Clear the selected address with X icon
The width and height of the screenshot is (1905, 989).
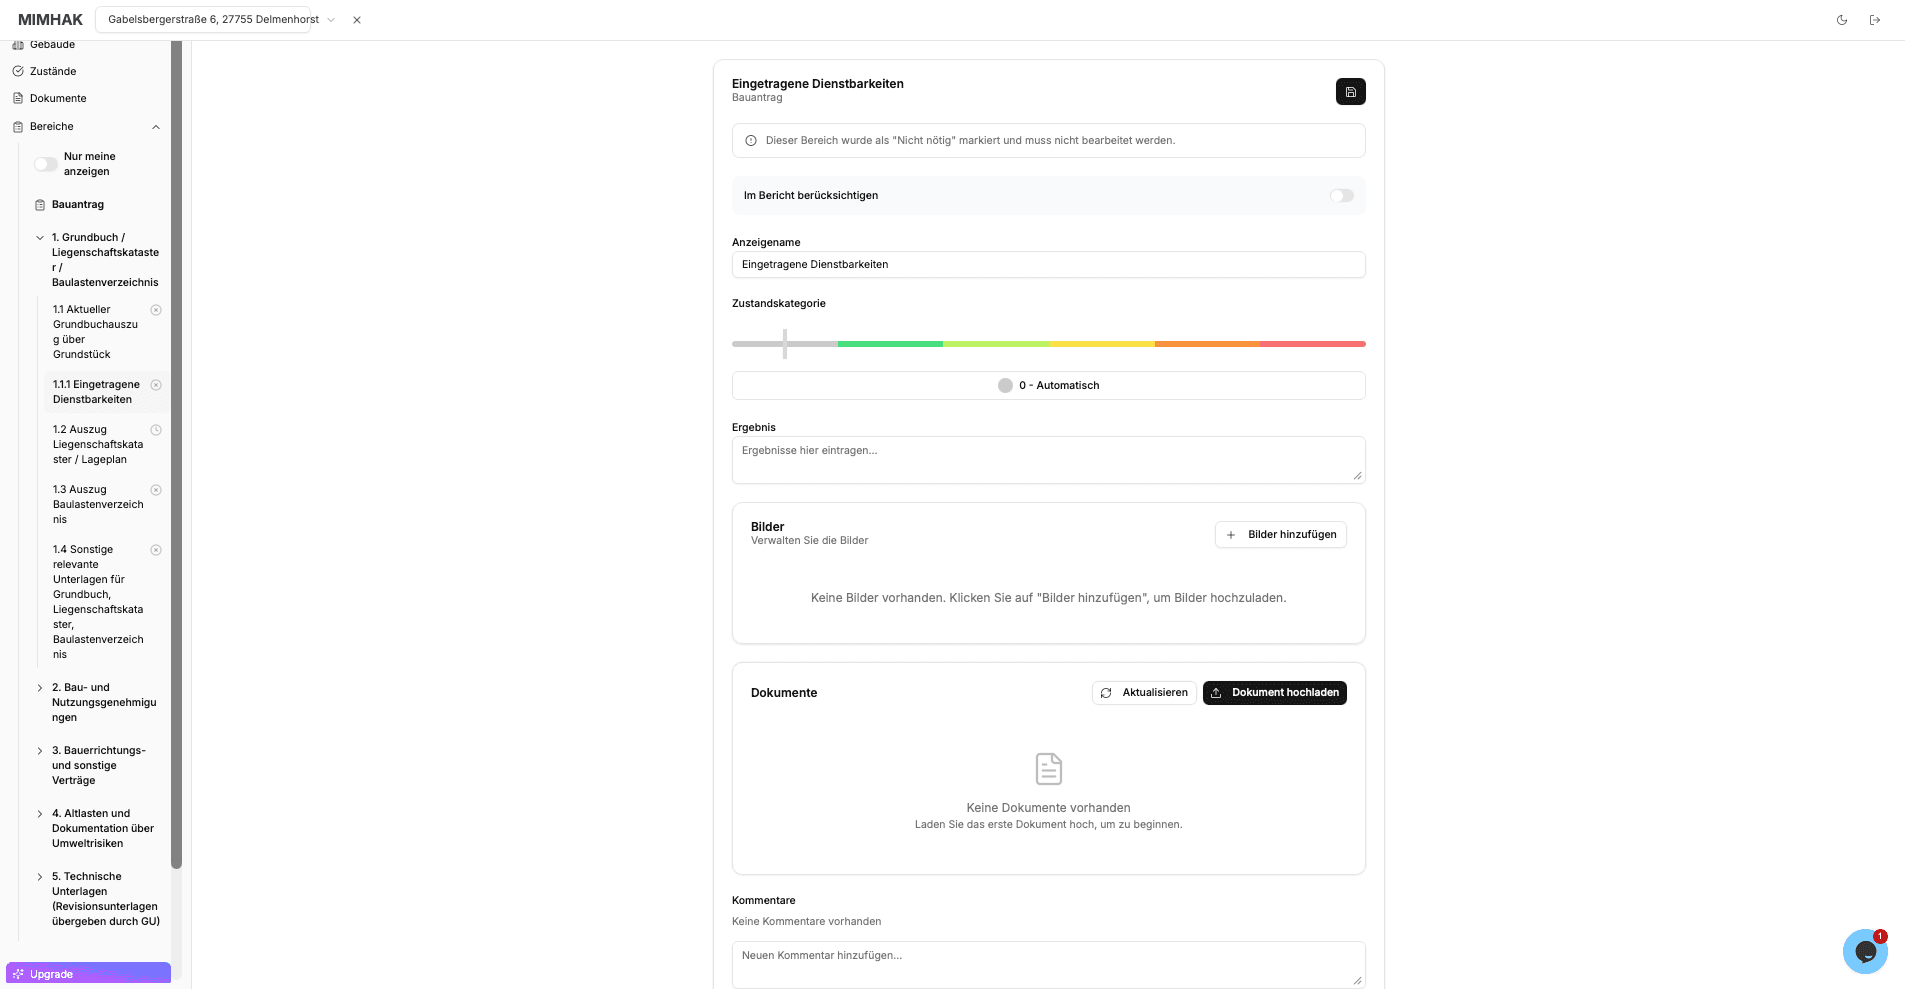coord(357,20)
